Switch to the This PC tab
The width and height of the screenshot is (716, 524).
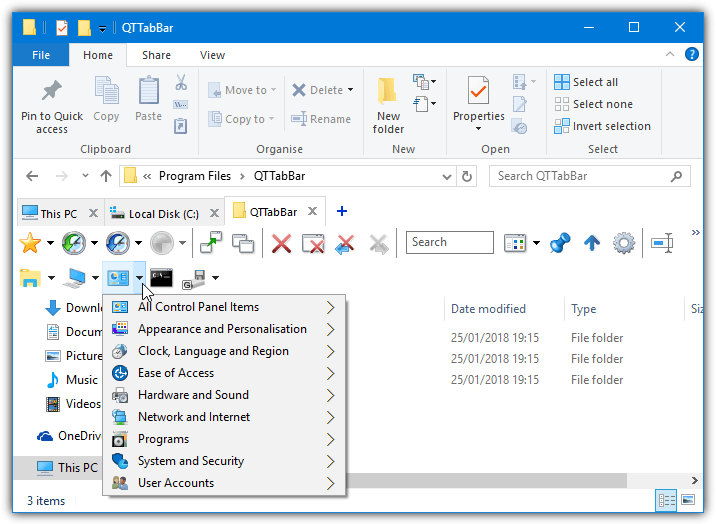click(x=59, y=214)
